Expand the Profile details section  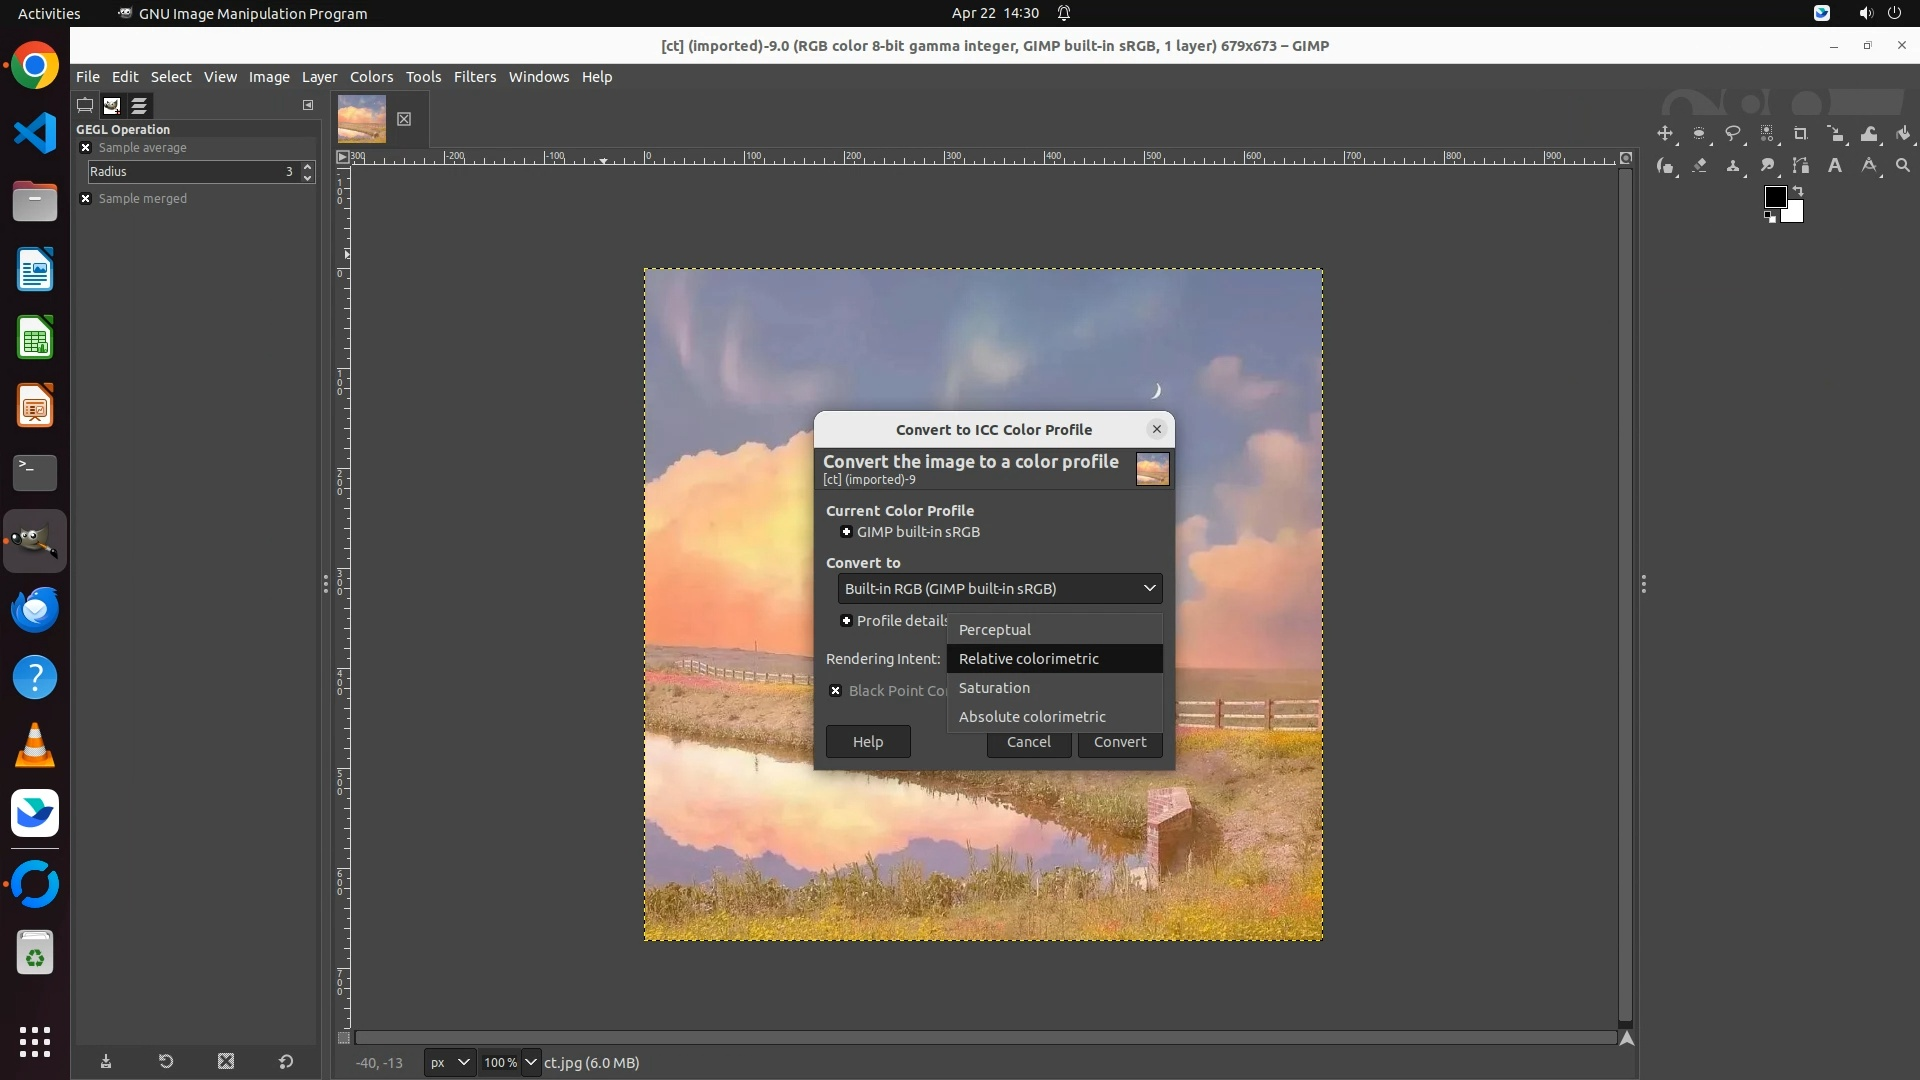click(x=846, y=621)
